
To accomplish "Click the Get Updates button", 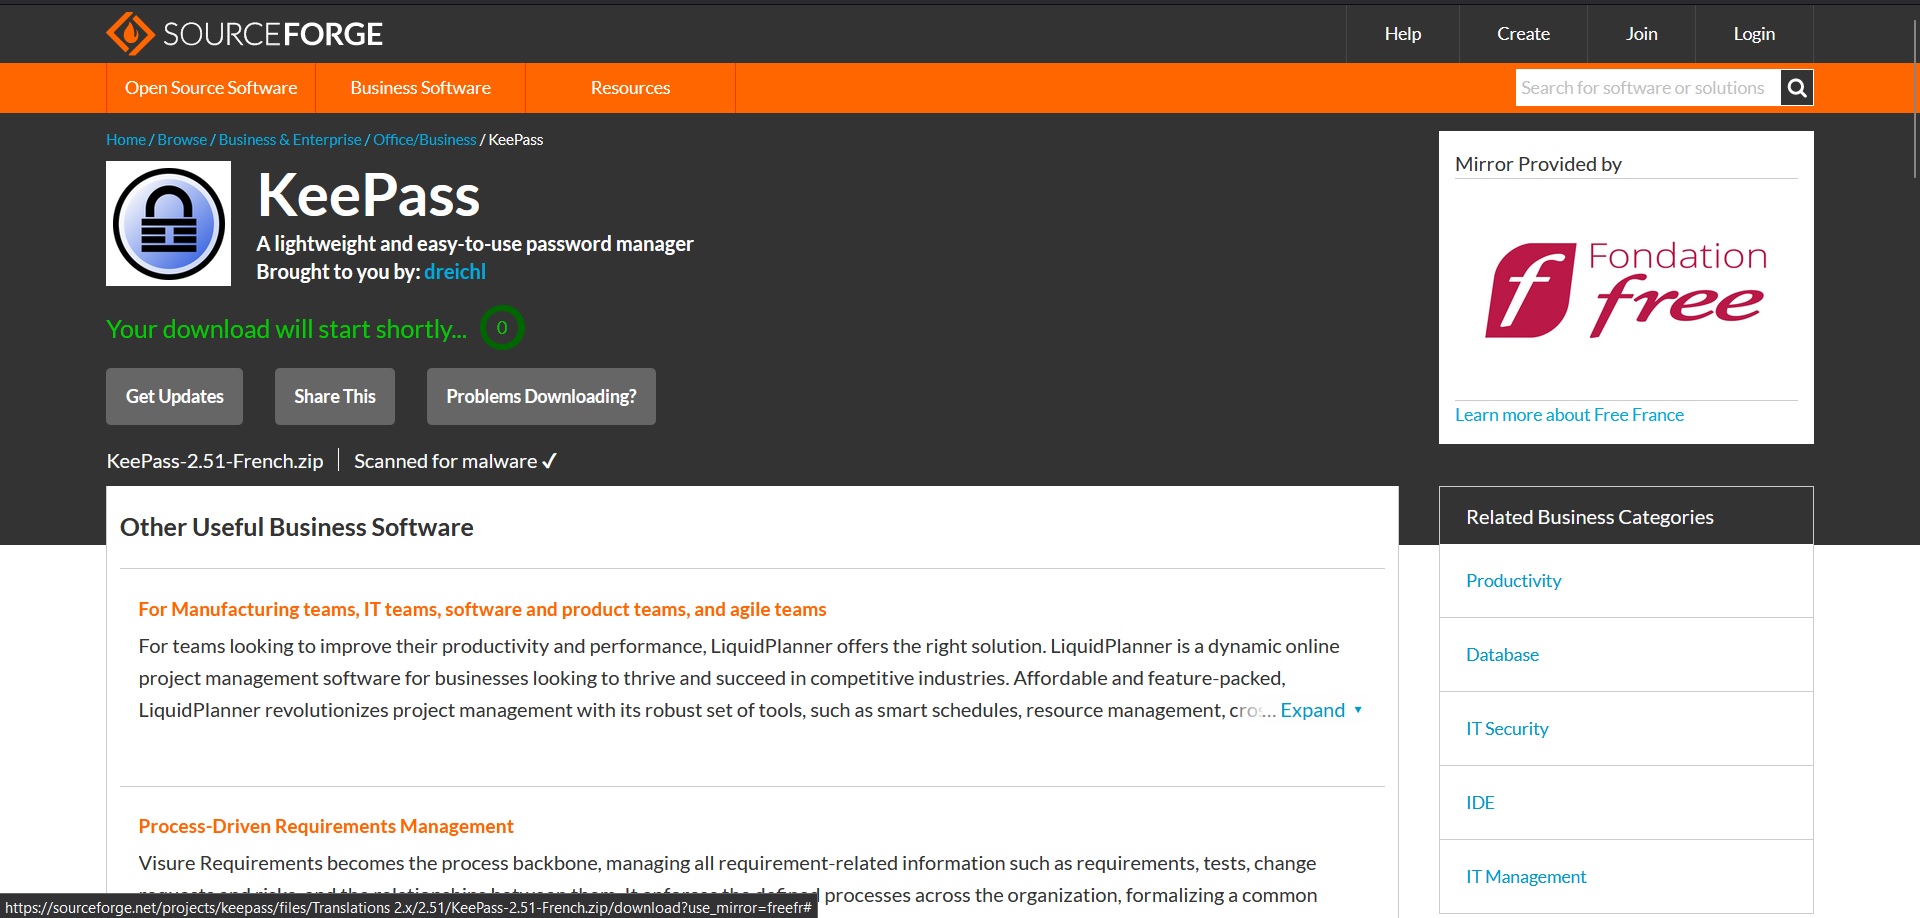I will click(175, 397).
